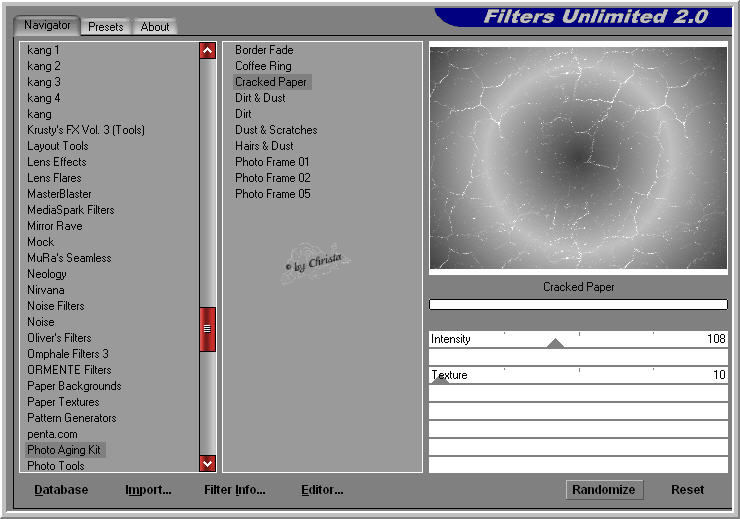Screen dimensions: 740x519
Task: Open the About tab
Action: click(155, 27)
